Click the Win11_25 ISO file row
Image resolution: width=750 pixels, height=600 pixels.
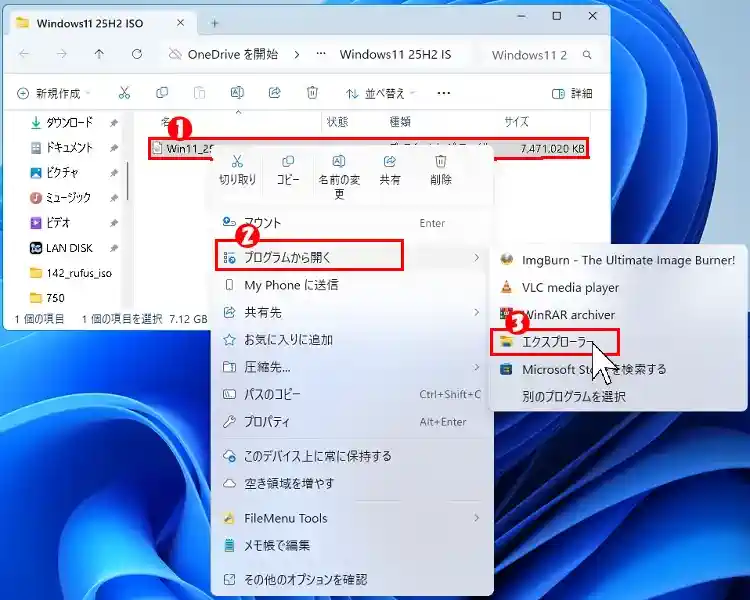pos(369,149)
